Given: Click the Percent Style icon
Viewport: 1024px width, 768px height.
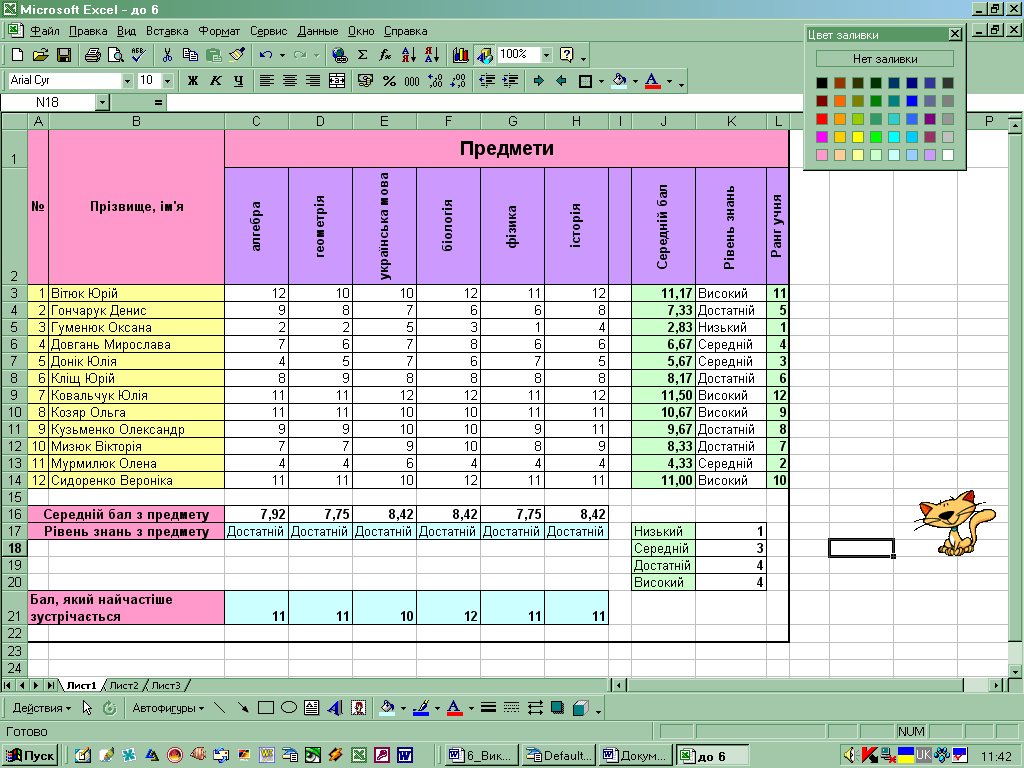Looking at the screenshot, I should [389, 81].
